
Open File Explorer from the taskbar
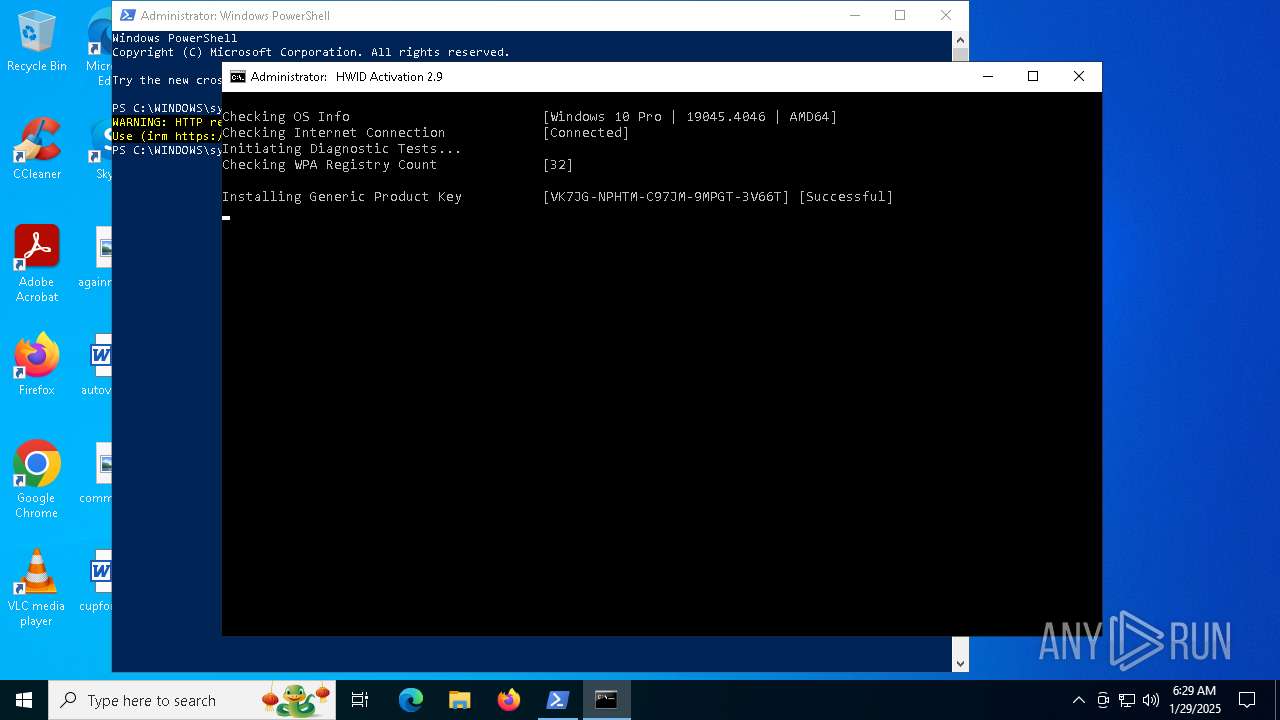pyautogui.click(x=460, y=700)
